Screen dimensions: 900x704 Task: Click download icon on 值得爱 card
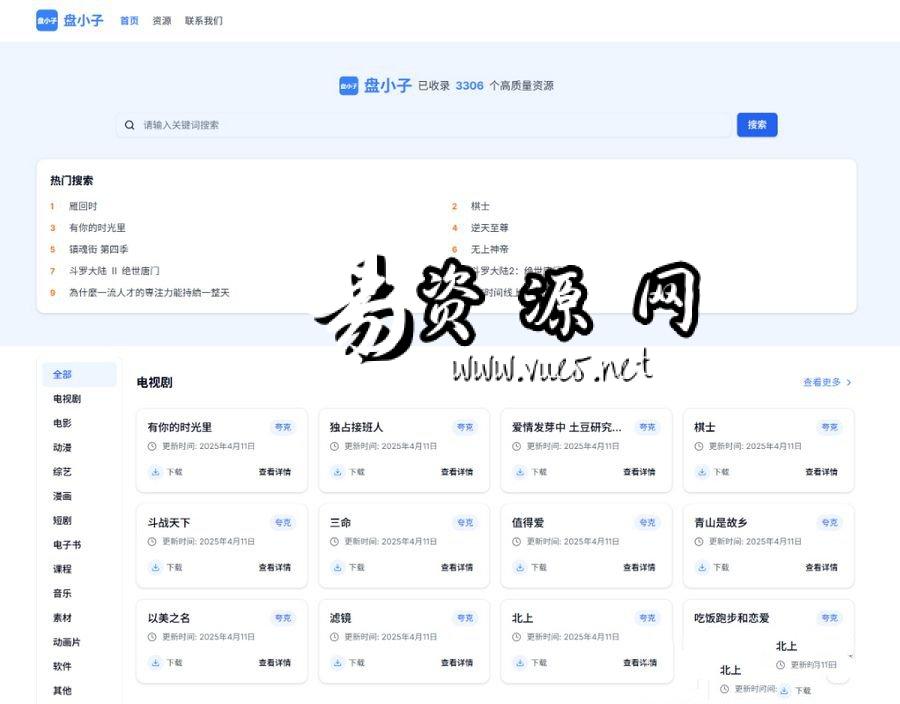click(x=520, y=567)
